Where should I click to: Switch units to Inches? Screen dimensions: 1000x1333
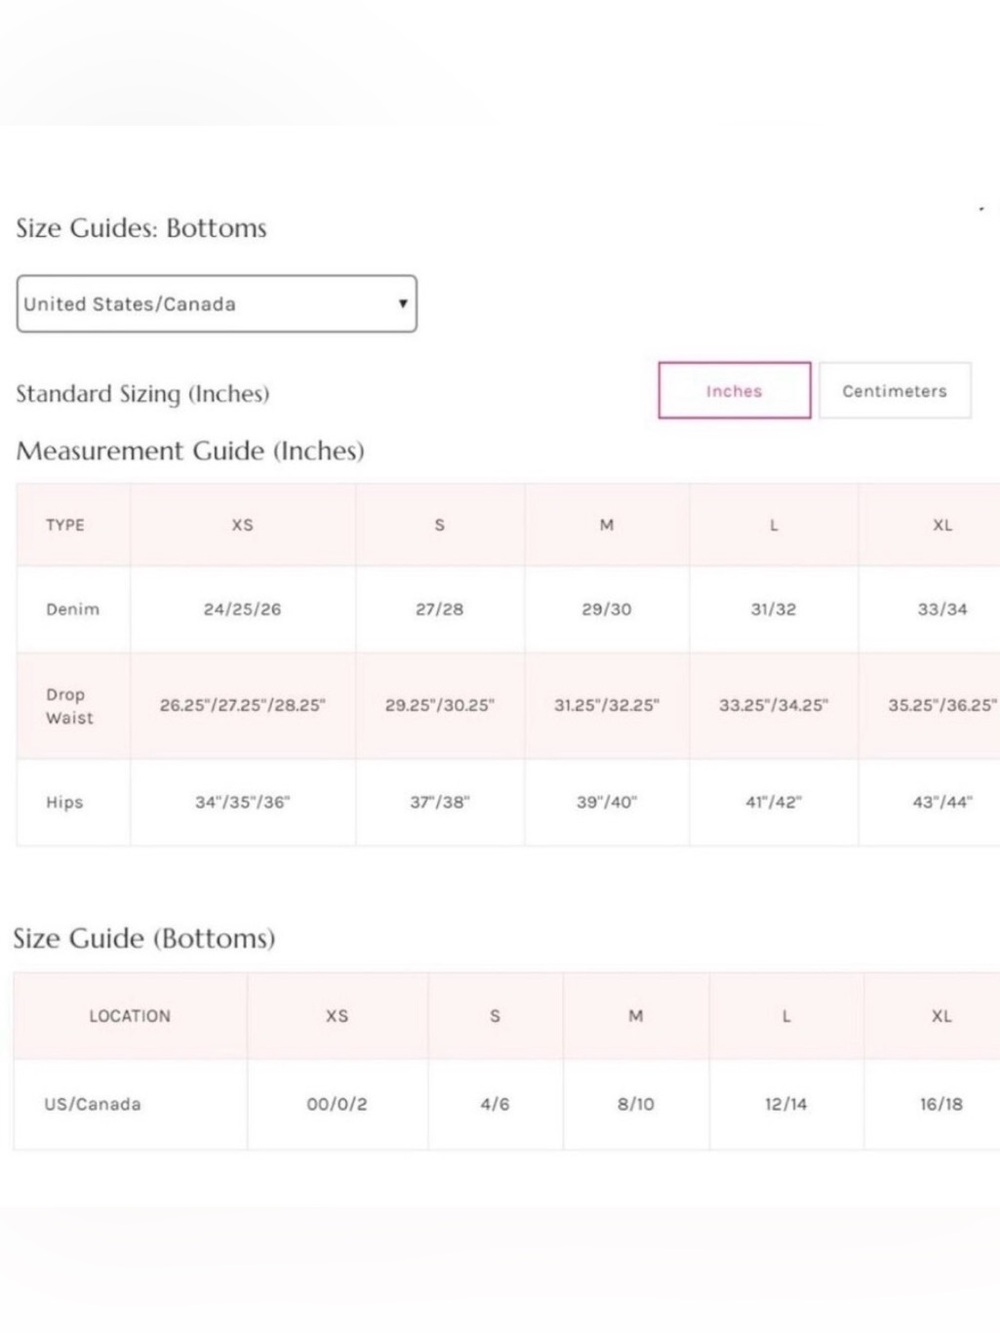[x=734, y=391]
